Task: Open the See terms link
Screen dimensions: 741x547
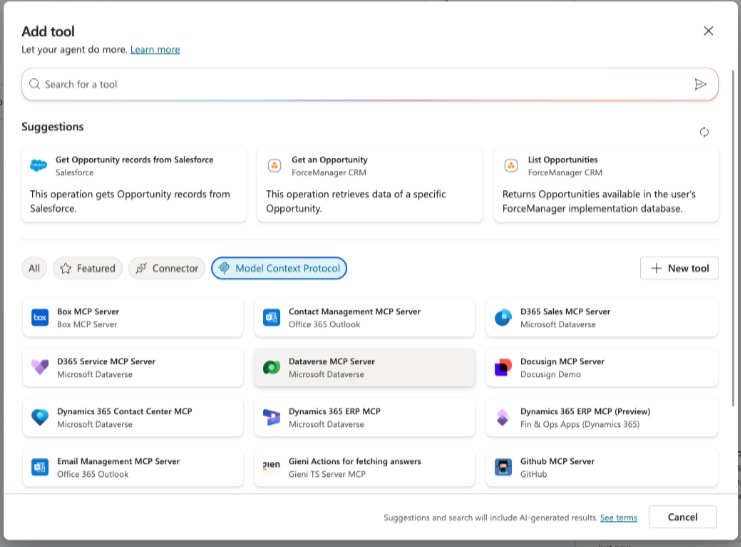Action: pos(618,517)
